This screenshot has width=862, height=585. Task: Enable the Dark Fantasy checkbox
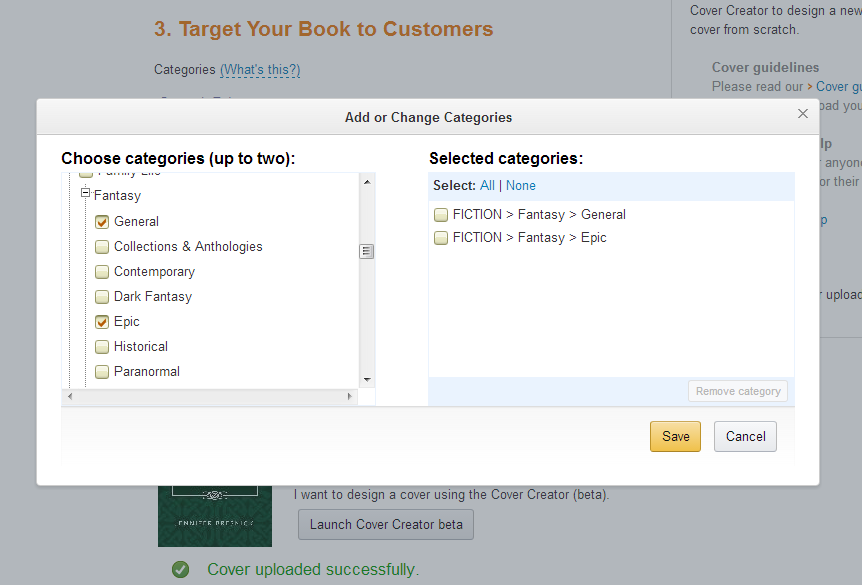point(102,297)
